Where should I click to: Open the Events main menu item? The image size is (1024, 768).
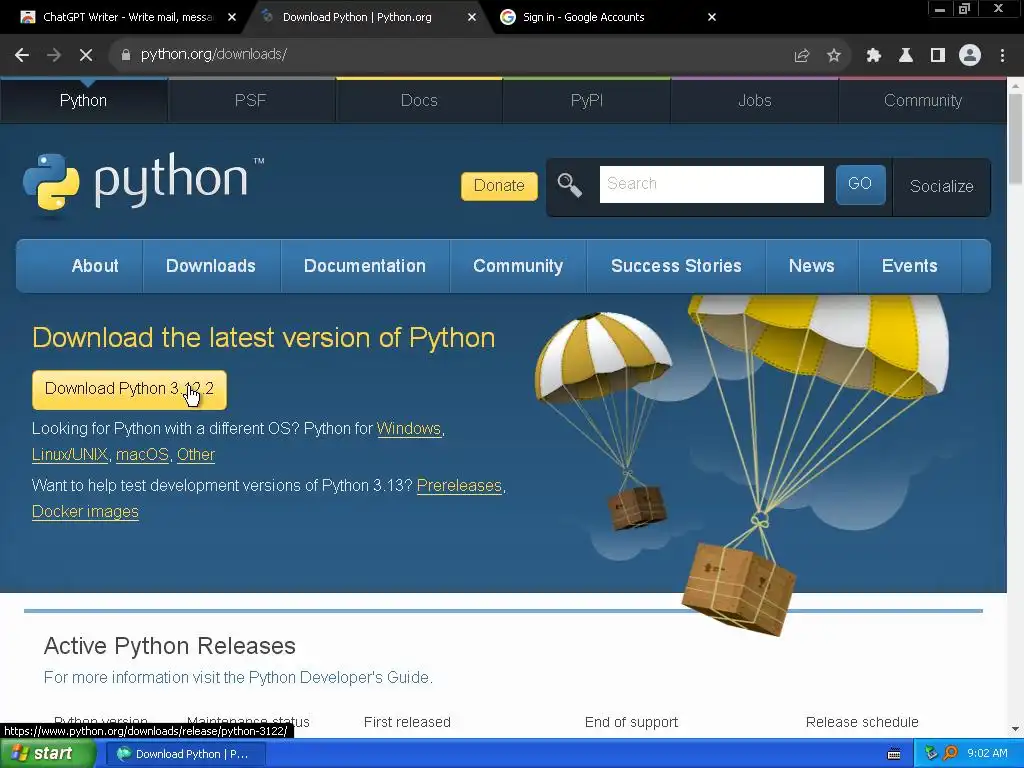(909, 266)
